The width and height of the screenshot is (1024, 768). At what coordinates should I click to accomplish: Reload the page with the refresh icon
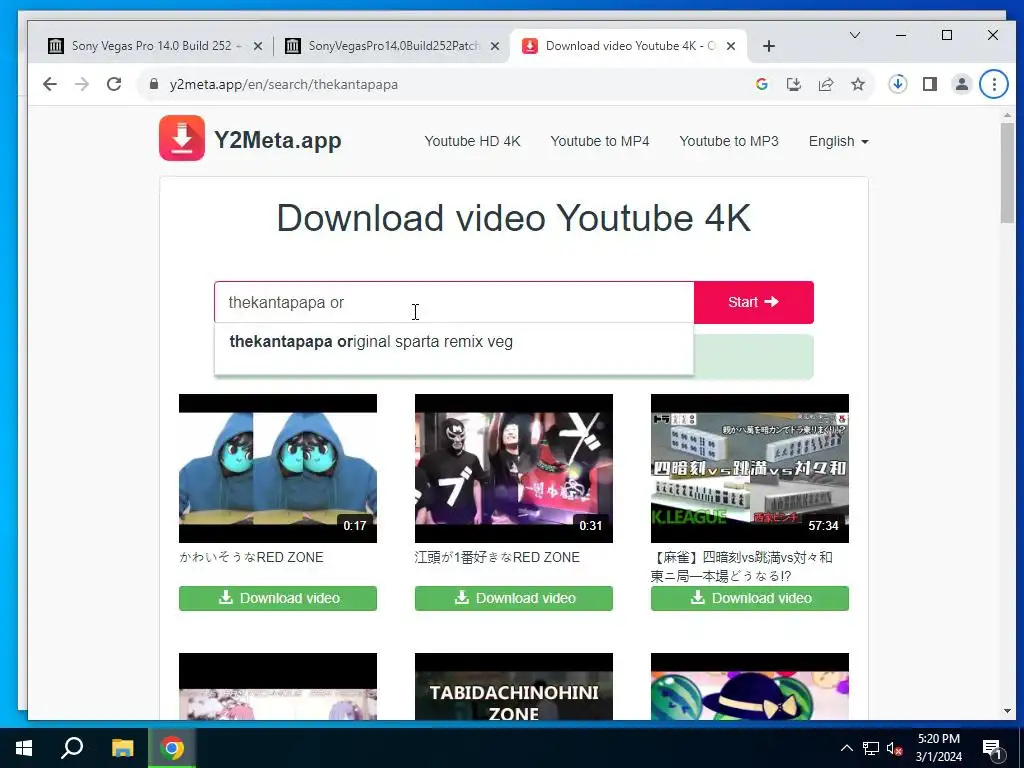click(x=114, y=84)
